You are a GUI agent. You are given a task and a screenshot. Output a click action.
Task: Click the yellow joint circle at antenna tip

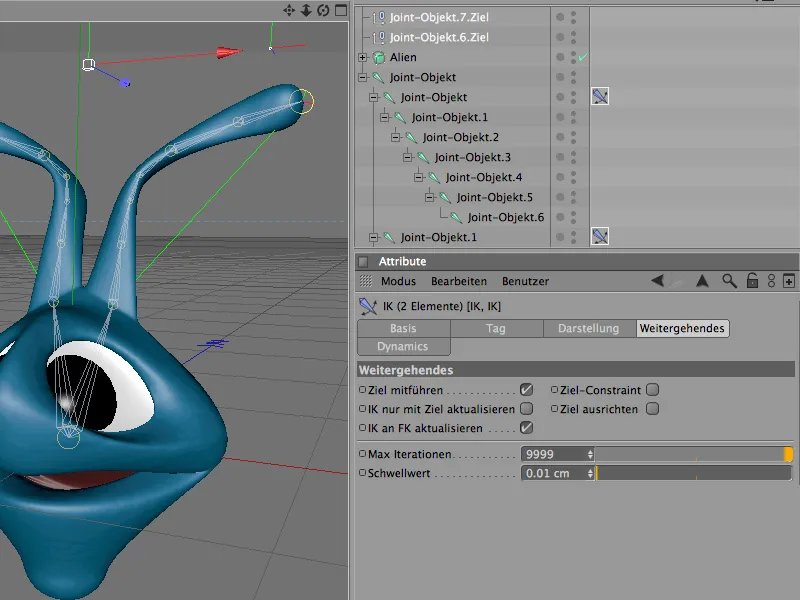pyautogui.click(x=302, y=101)
